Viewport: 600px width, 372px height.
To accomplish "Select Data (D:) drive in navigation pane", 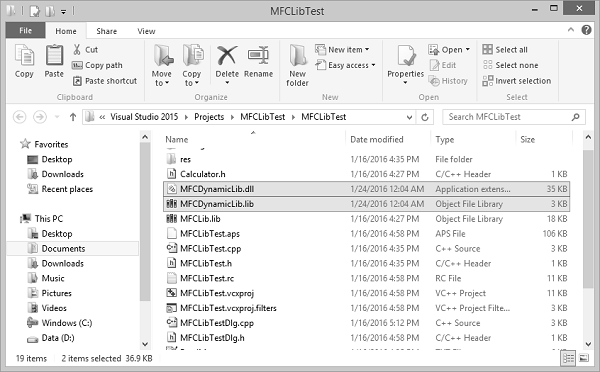I will (51, 338).
